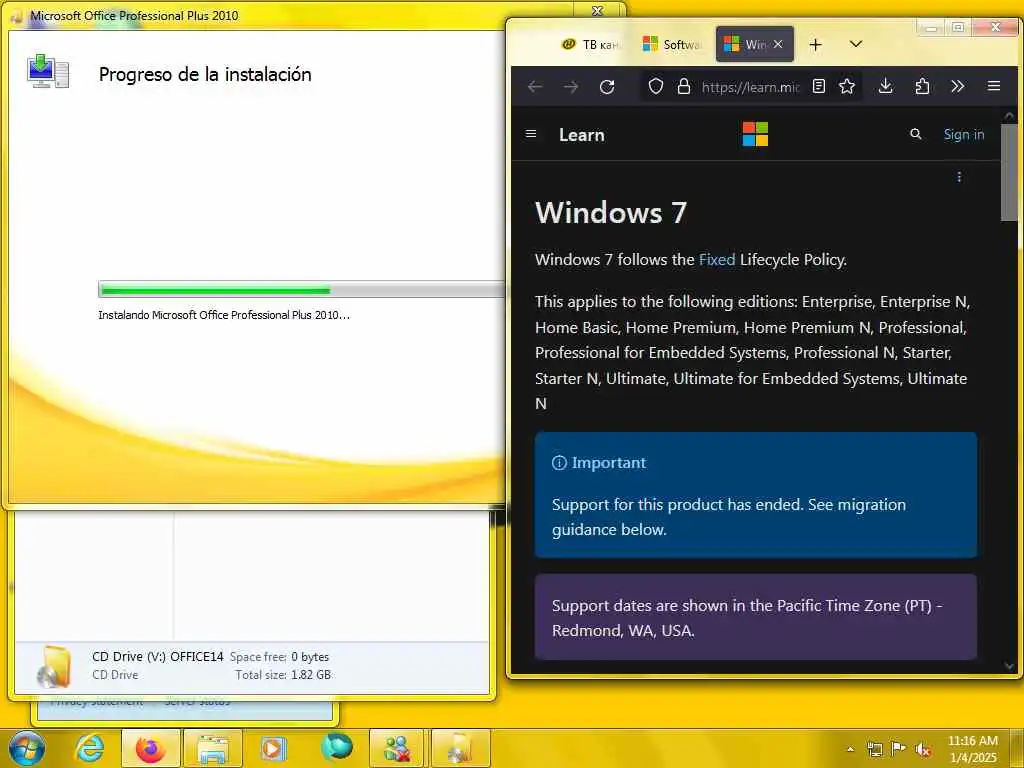Close the Win tab
The width and height of the screenshot is (1024, 768).
coord(778,44)
